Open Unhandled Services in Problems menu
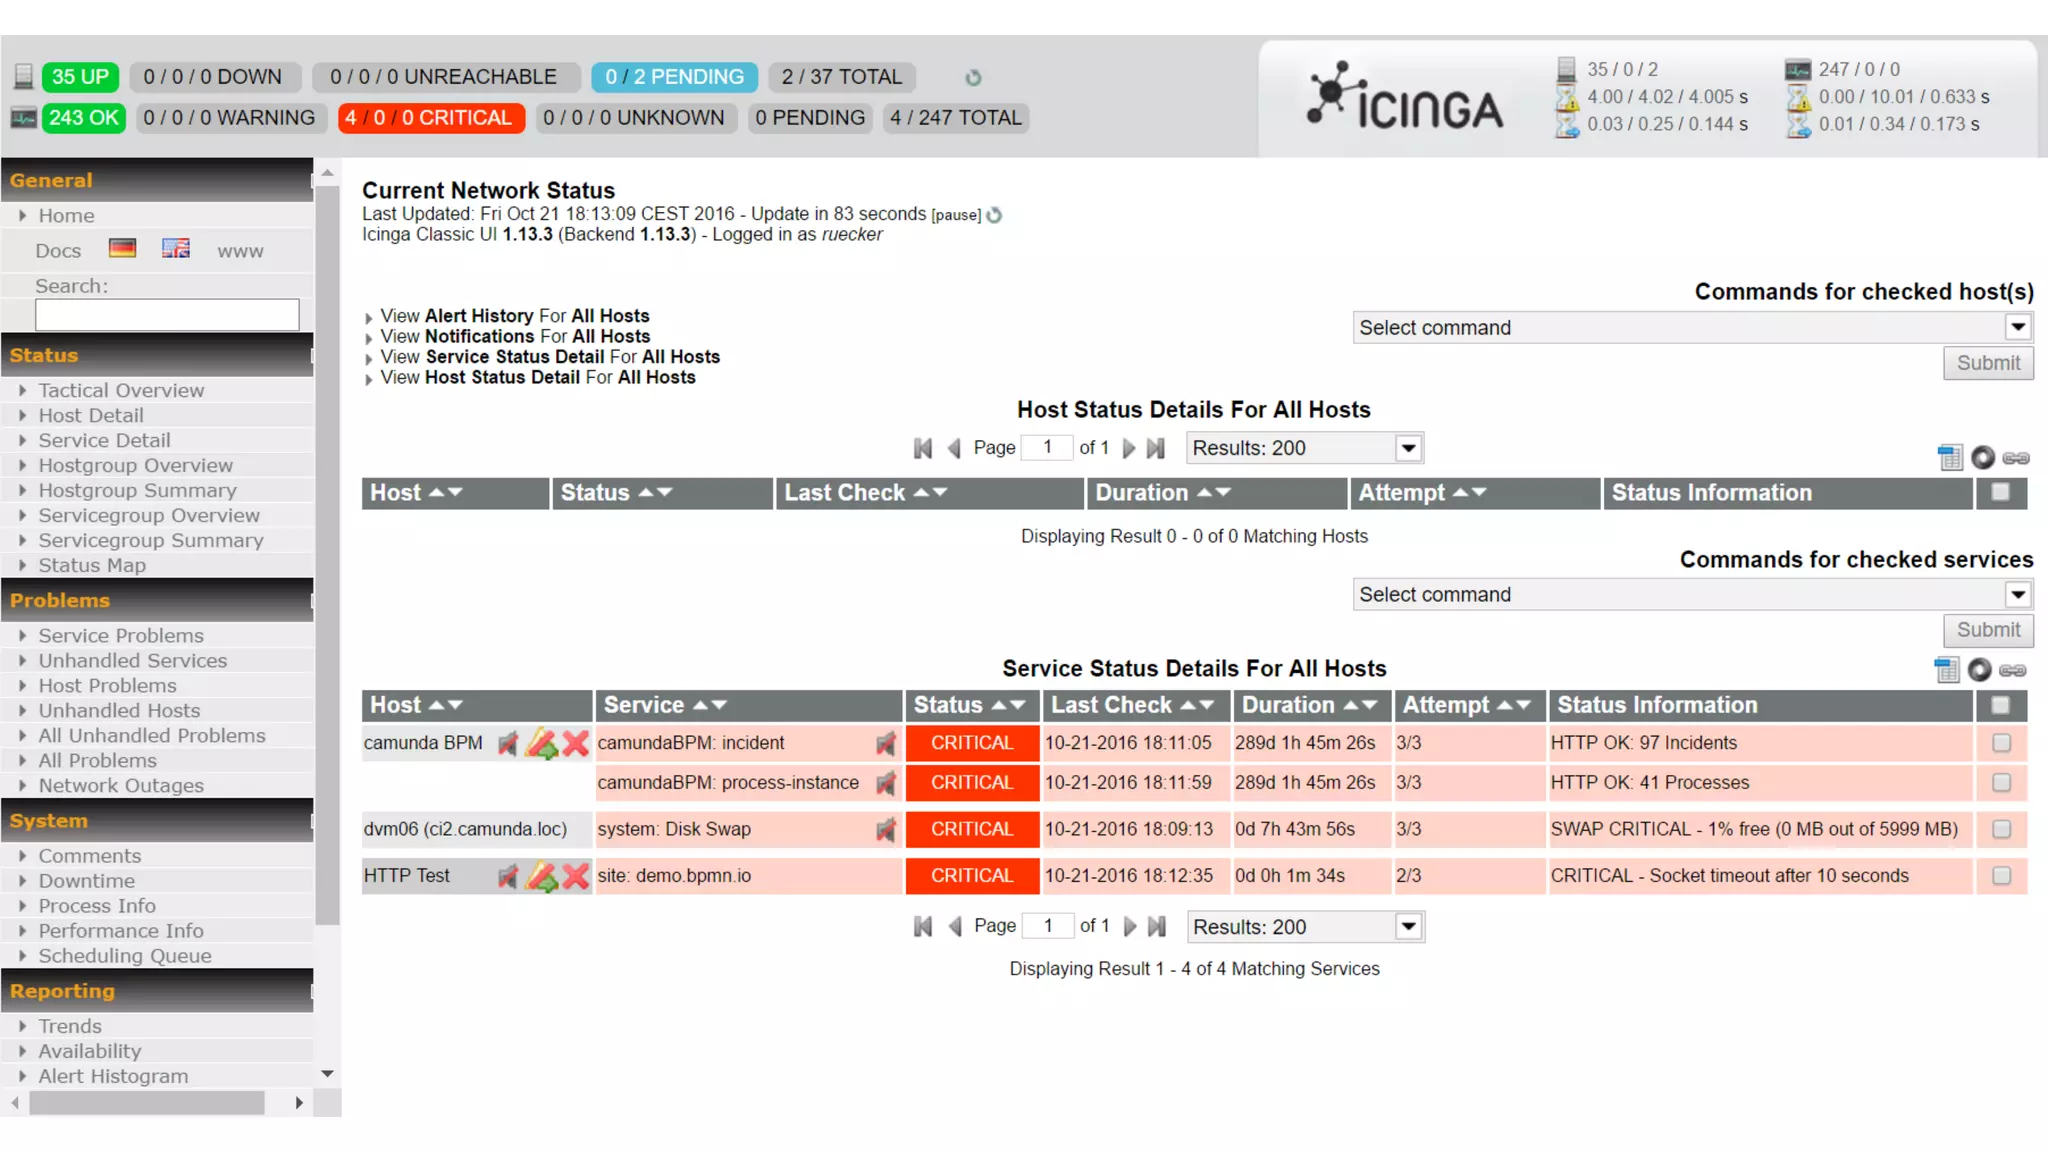 point(132,660)
